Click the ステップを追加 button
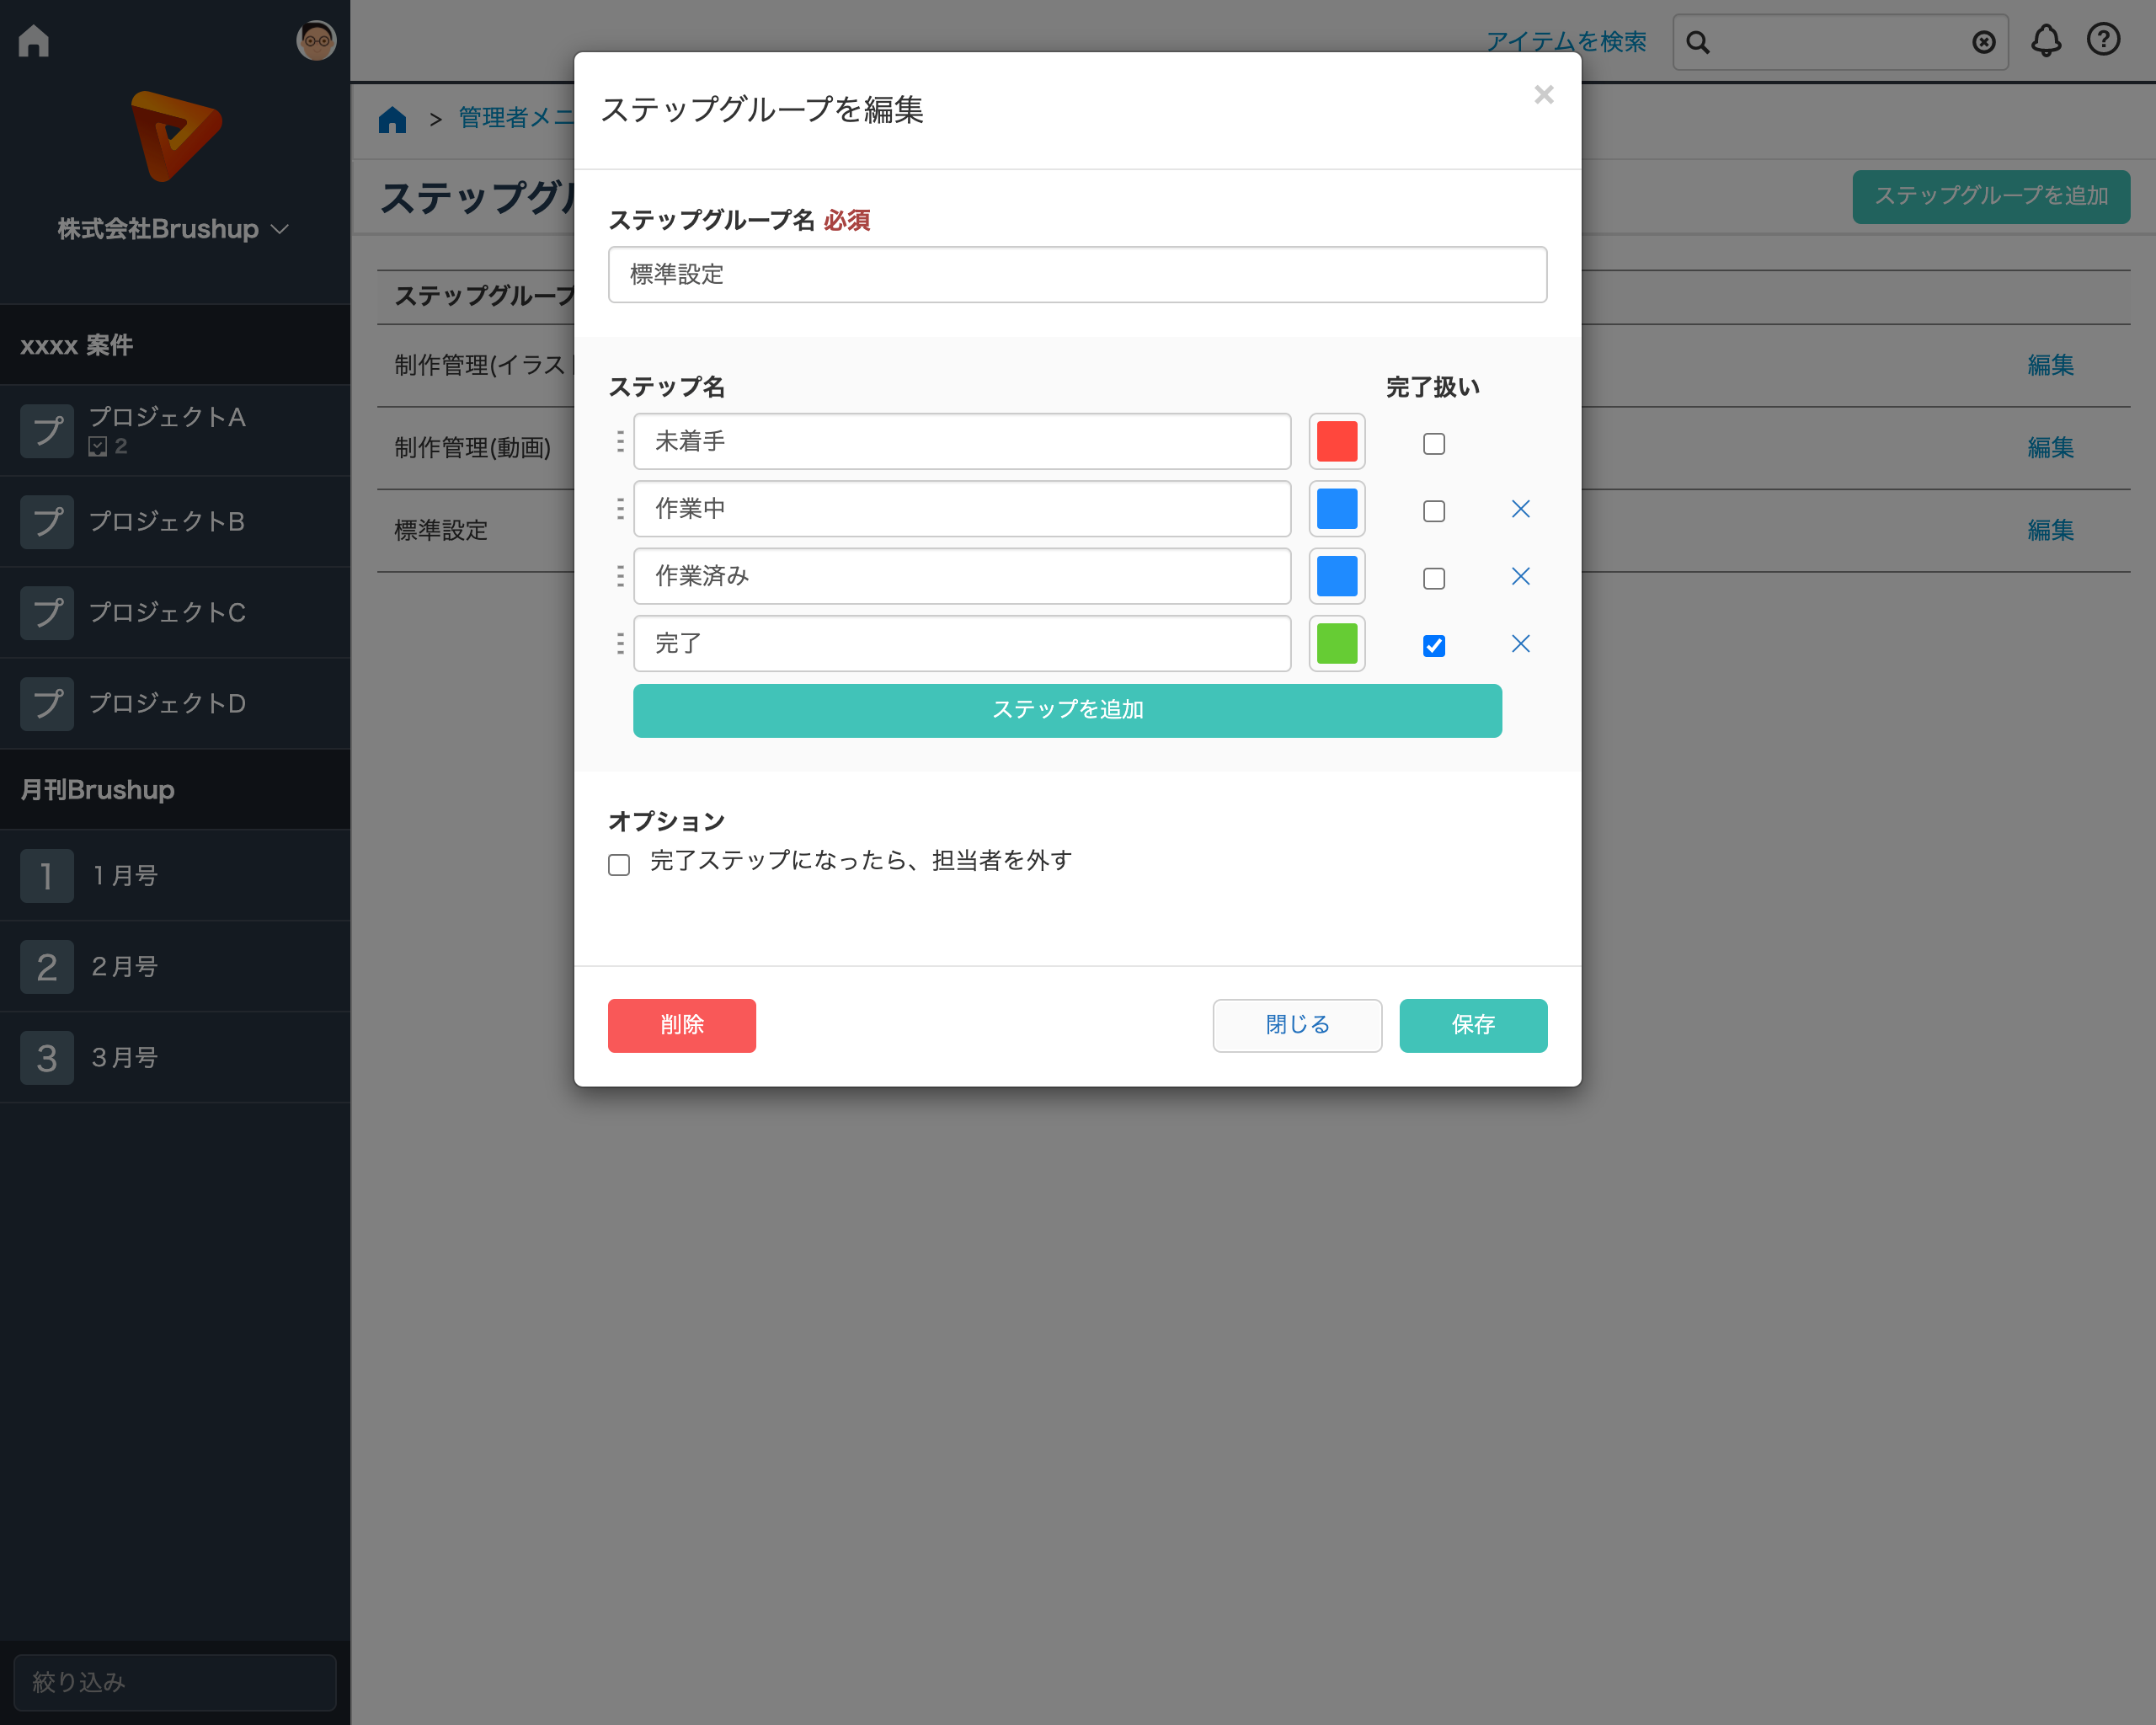The height and width of the screenshot is (1725, 2156). tap(1067, 710)
